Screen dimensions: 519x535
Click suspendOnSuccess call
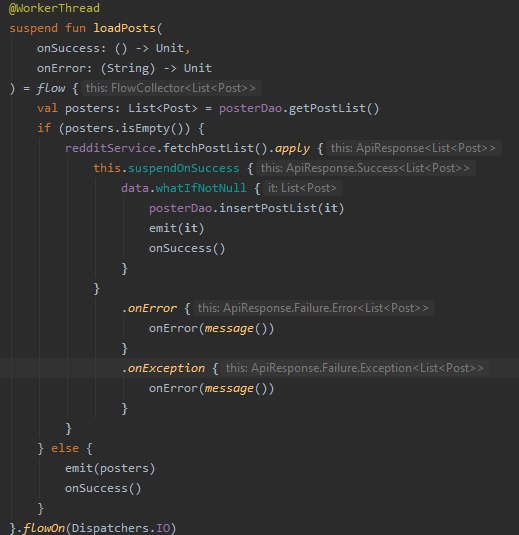(x=184, y=168)
